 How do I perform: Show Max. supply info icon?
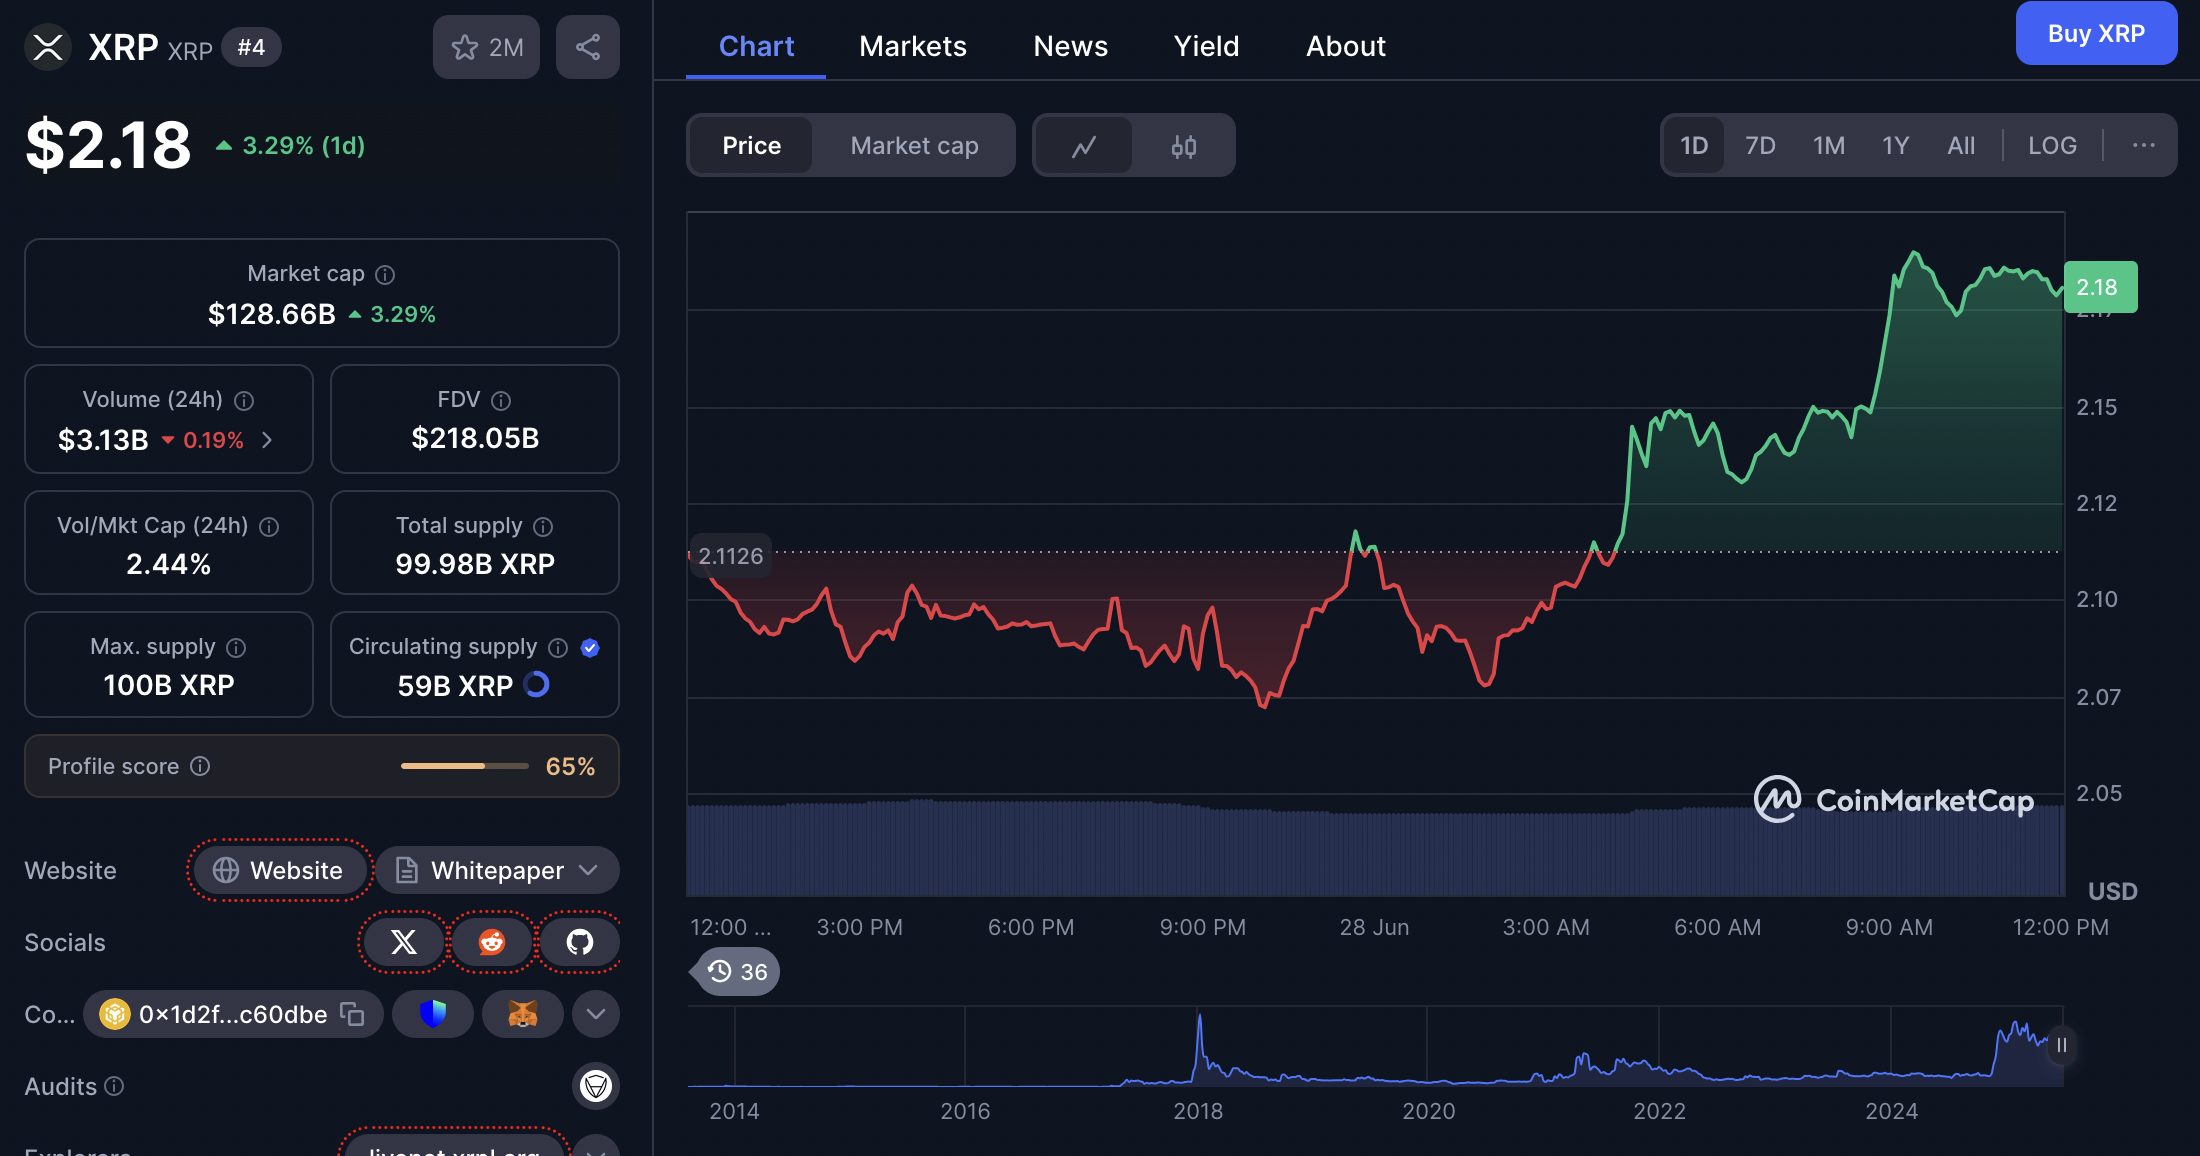[236, 647]
